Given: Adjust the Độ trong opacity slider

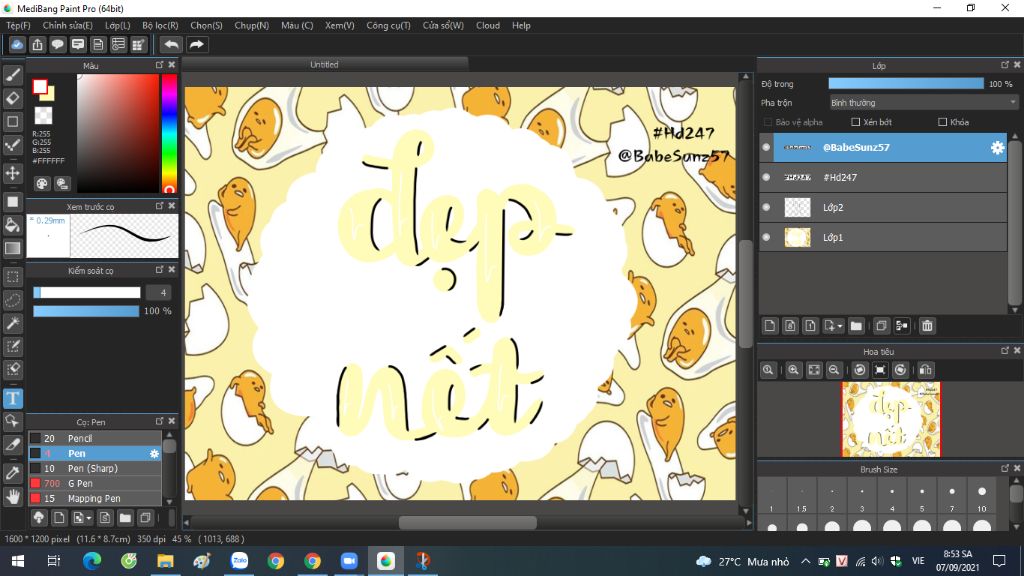Looking at the screenshot, I should pos(906,84).
